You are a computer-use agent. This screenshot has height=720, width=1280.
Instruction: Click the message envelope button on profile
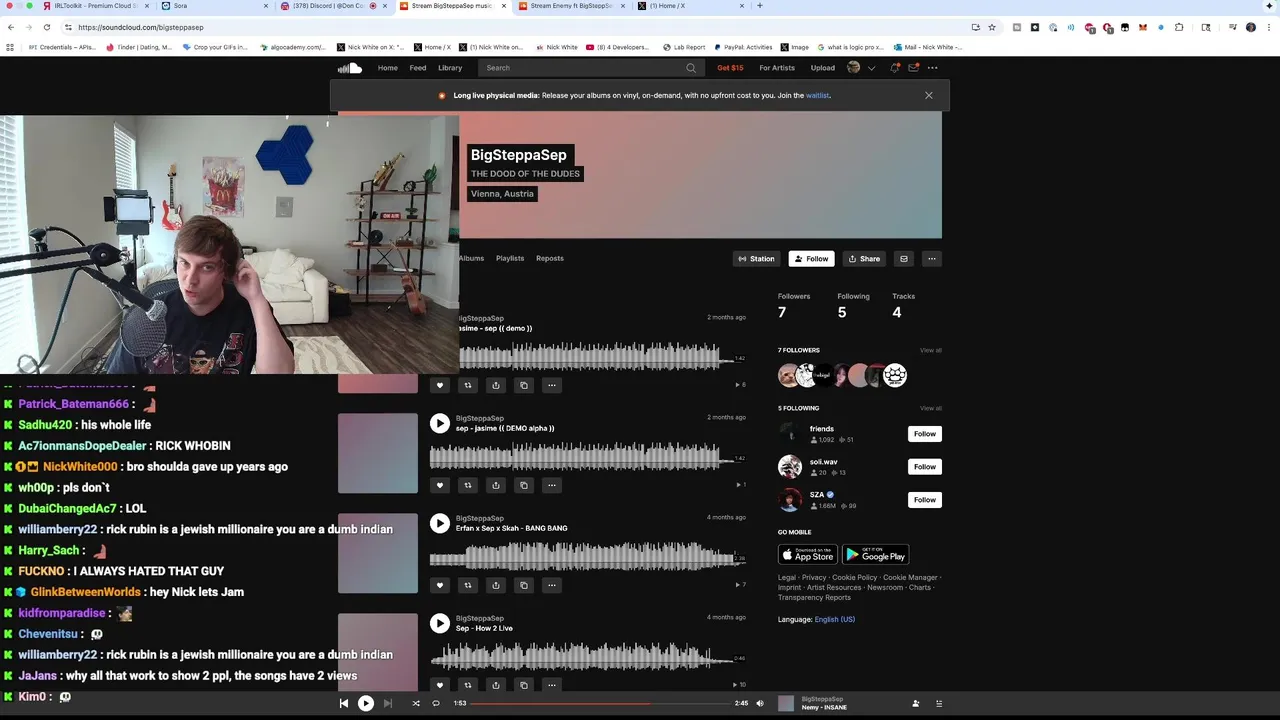click(x=903, y=259)
